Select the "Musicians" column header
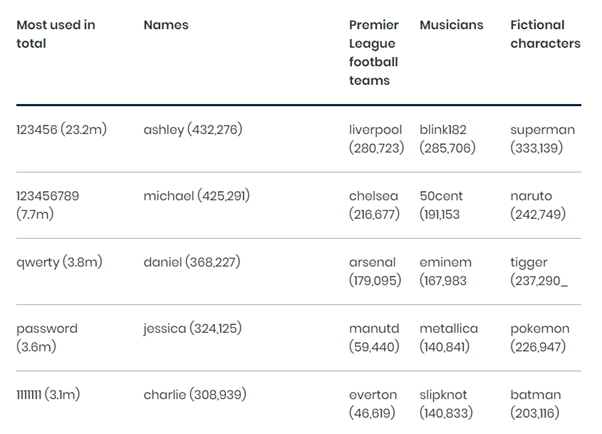The height and width of the screenshot is (434, 602). [451, 25]
